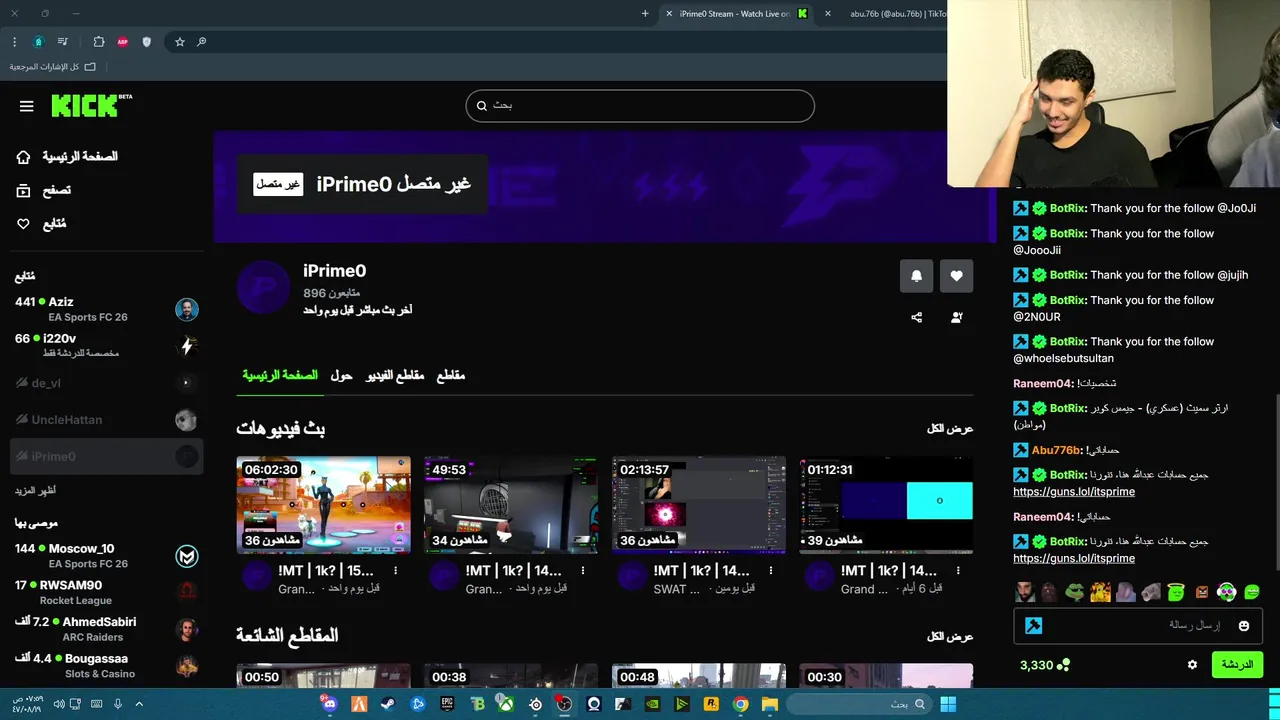
Task: Open the 00:30 clip thumbnail
Action: click(886, 676)
